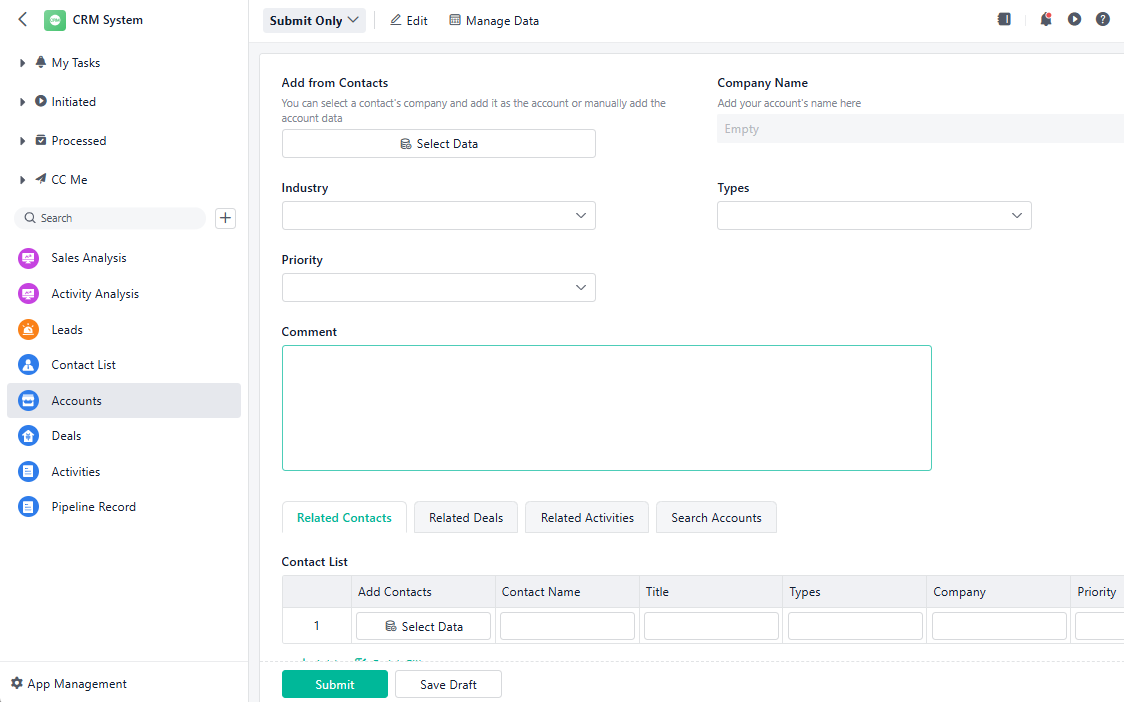Click Select Data under Add from Contacts
This screenshot has width=1124, height=702.
click(439, 143)
